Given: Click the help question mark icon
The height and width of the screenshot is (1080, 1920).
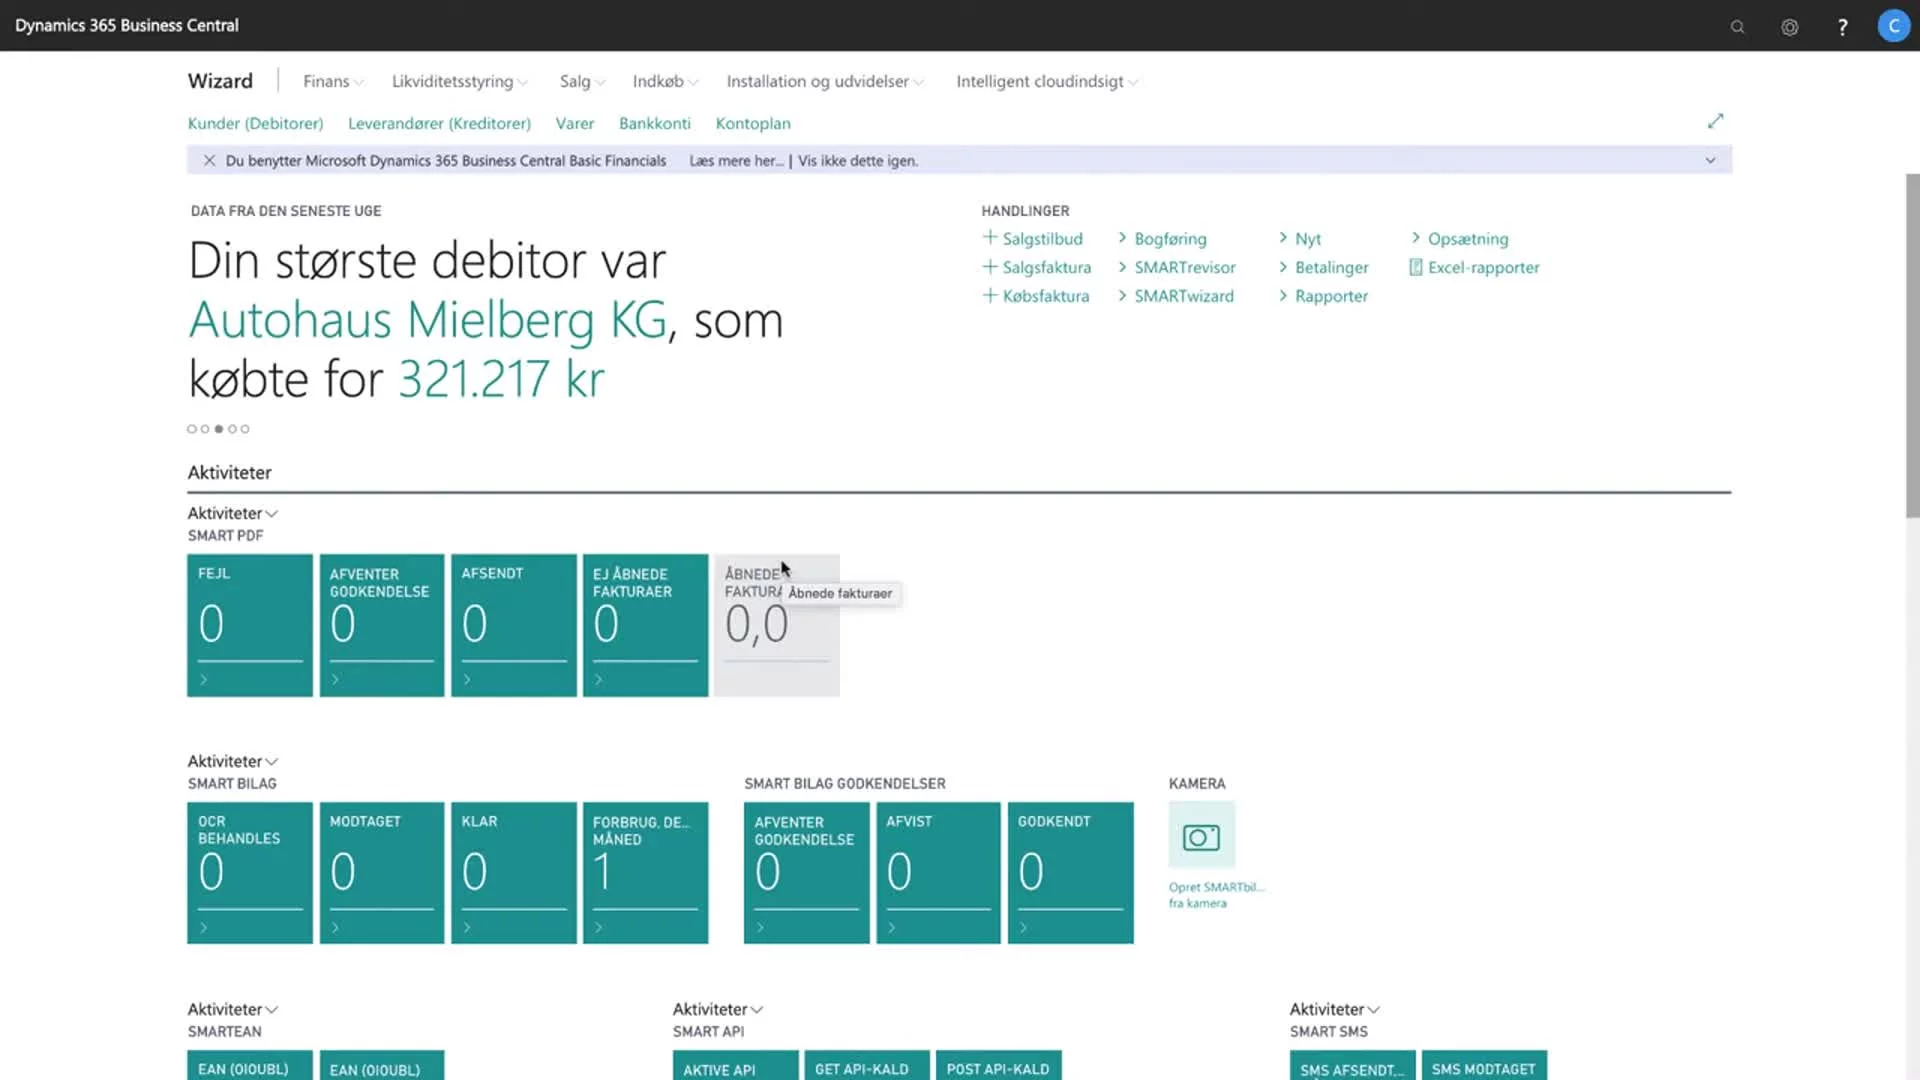Looking at the screenshot, I should click(x=1842, y=27).
